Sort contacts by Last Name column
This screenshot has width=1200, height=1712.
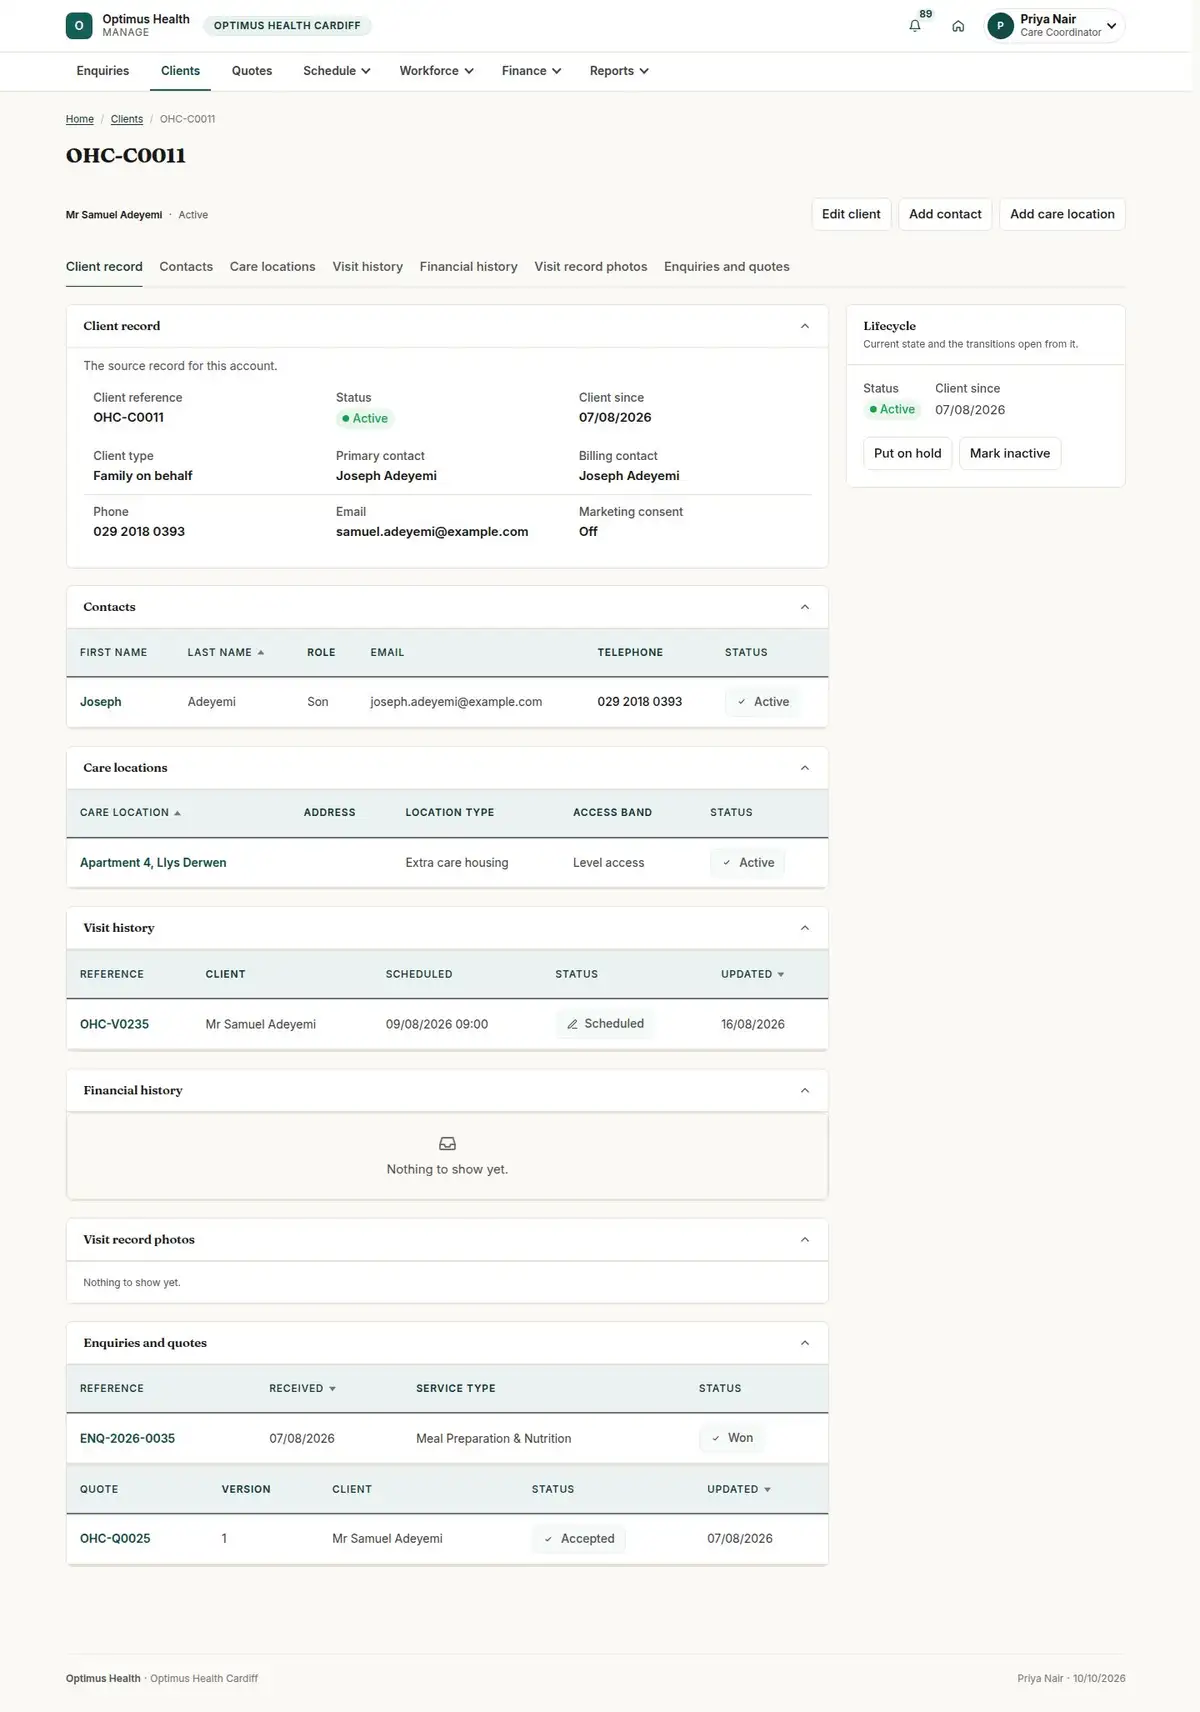[226, 652]
